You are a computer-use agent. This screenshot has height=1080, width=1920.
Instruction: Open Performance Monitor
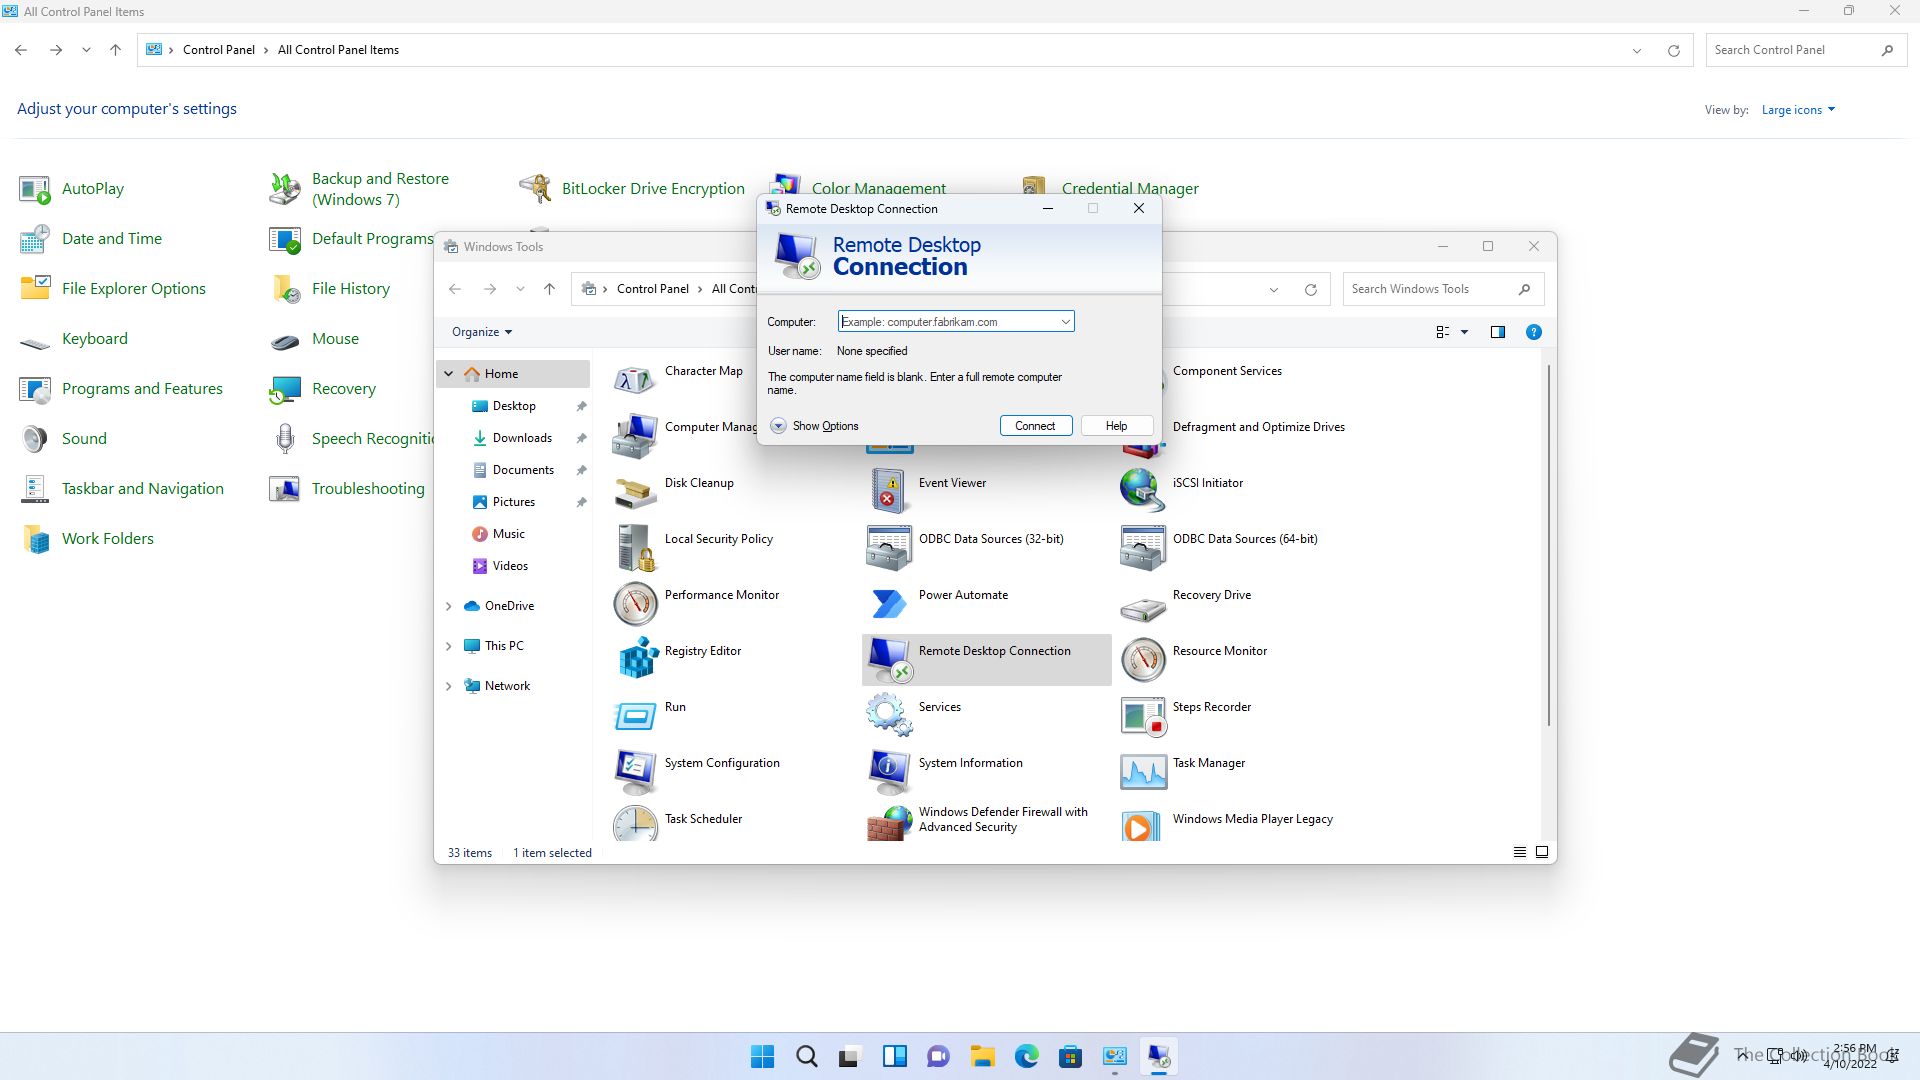[x=697, y=603]
